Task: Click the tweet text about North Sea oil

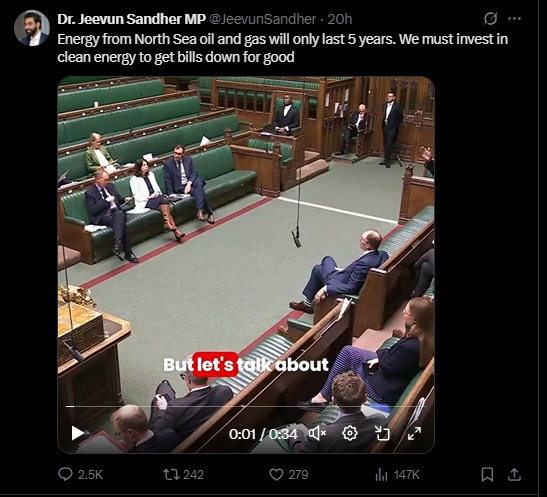Action: point(283,48)
